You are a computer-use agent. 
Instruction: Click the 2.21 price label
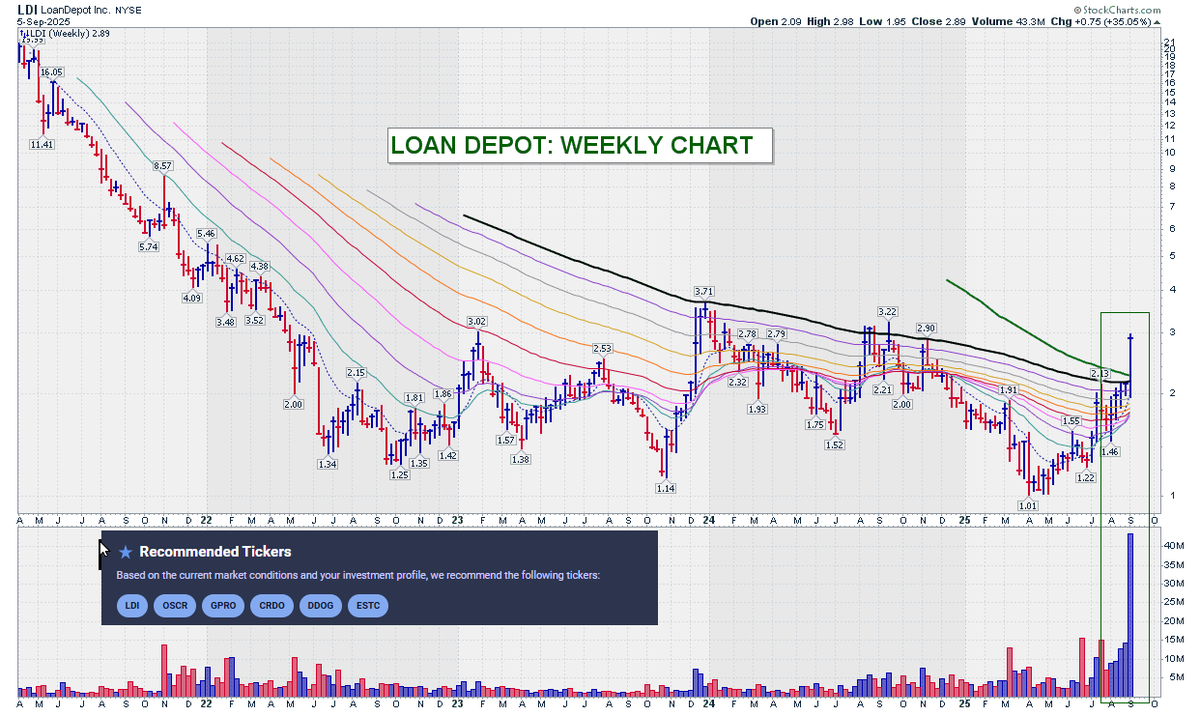[883, 389]
